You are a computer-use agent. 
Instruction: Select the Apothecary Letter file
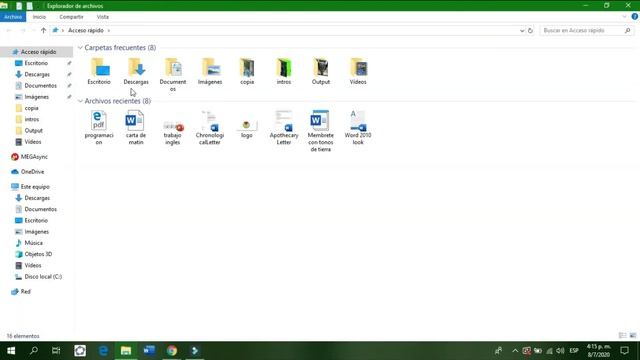pyautogui.click(x=284, y=127)
